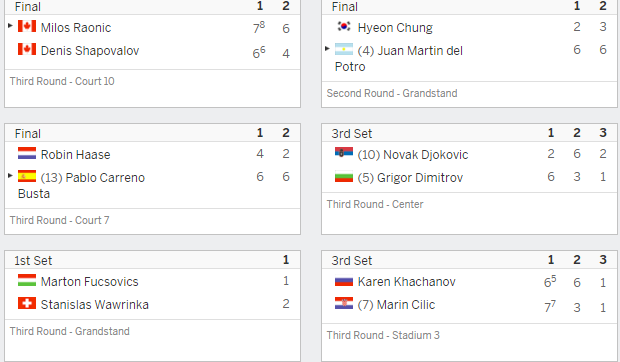This screenshot has width=620, height=362.
Task: Click the Spanish flag by Pablo Carreno Busta
Action: [x=27, y=176]
